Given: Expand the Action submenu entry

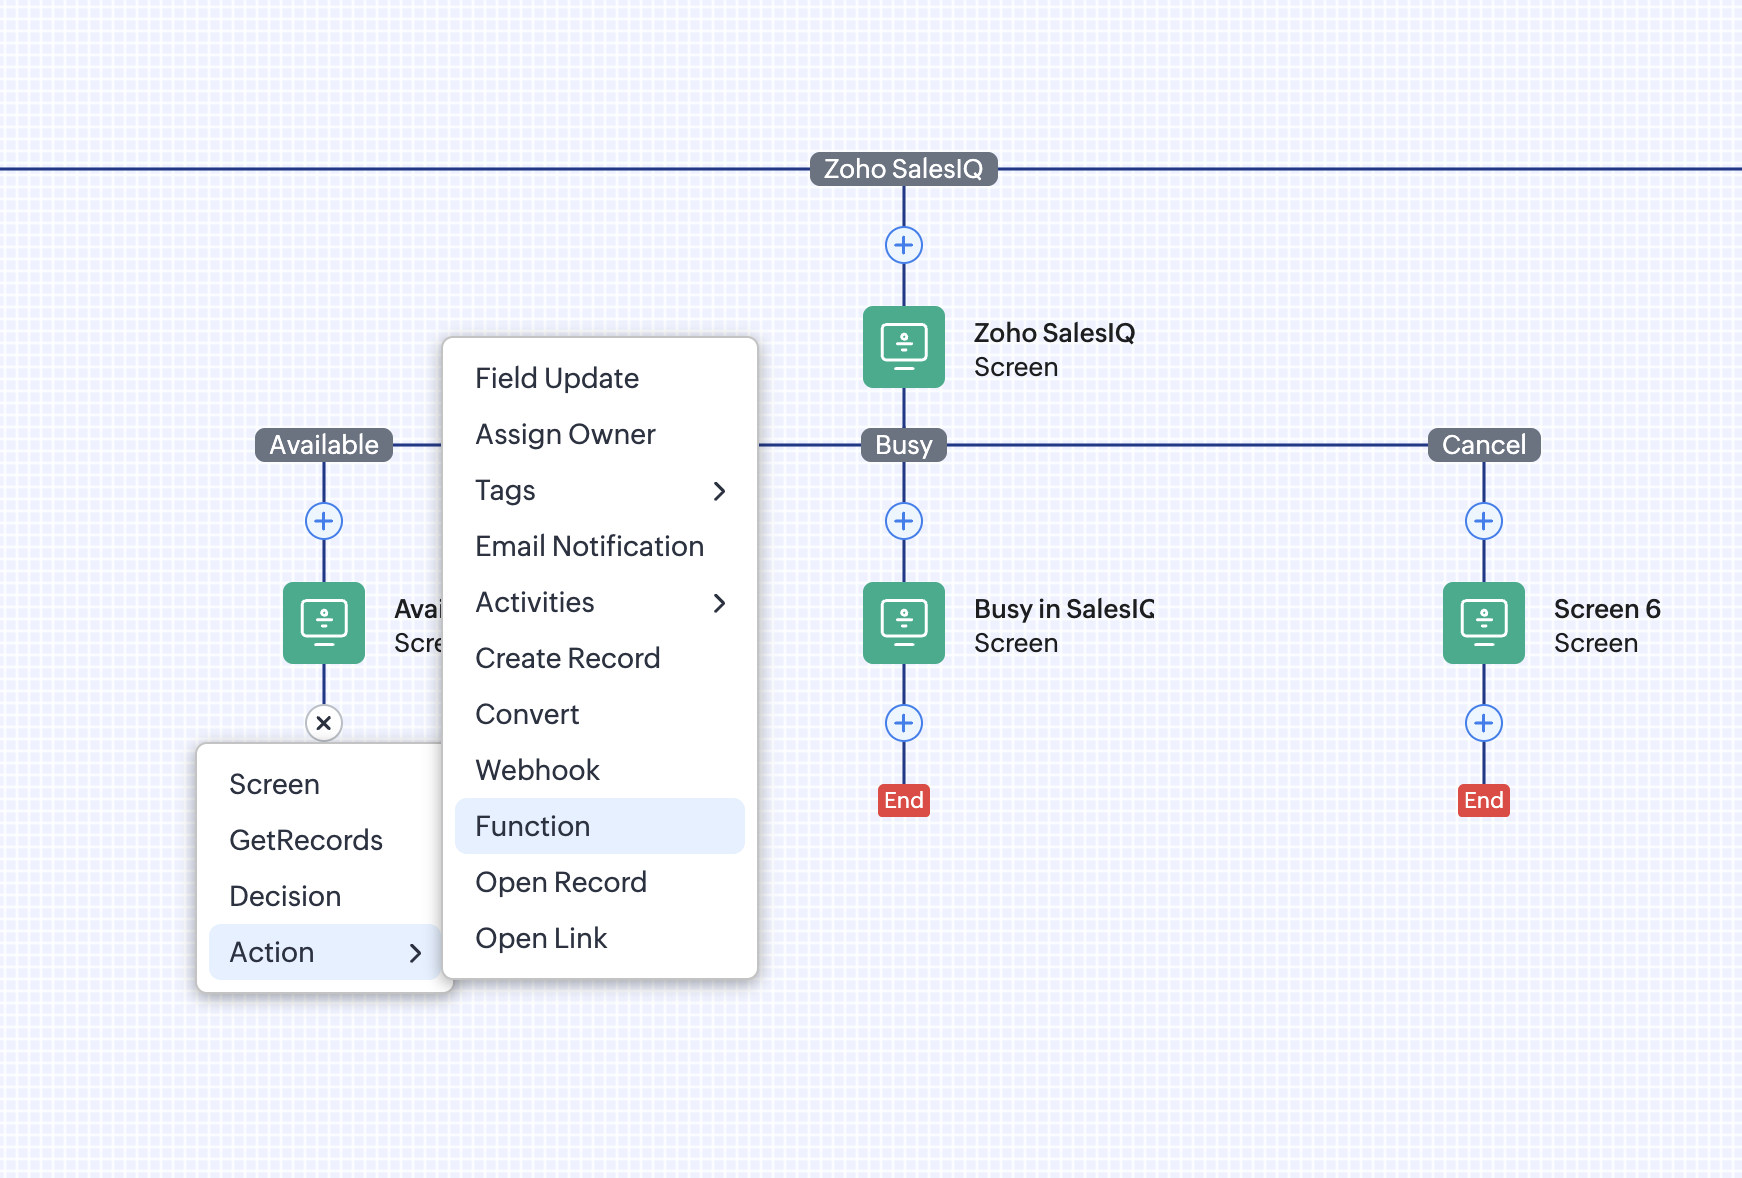Looking at the screenshot, I should 325,952.
